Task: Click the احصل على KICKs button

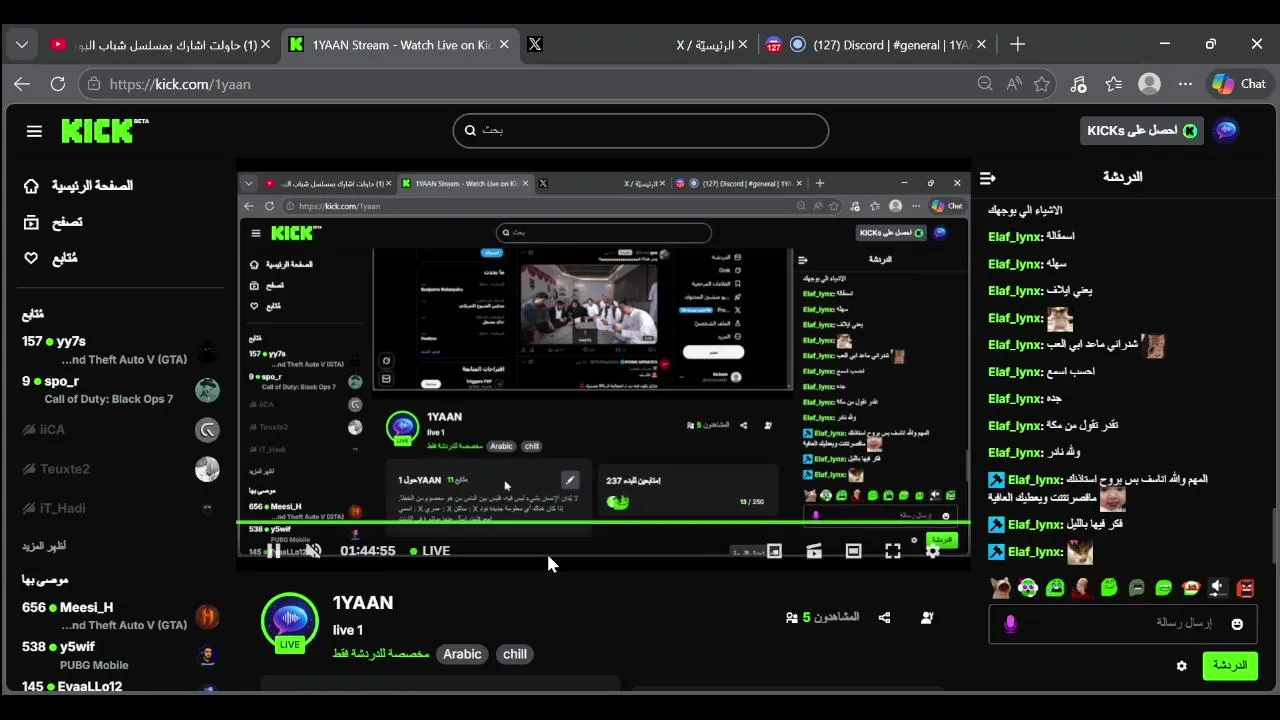Action: tap(1143, 131)
